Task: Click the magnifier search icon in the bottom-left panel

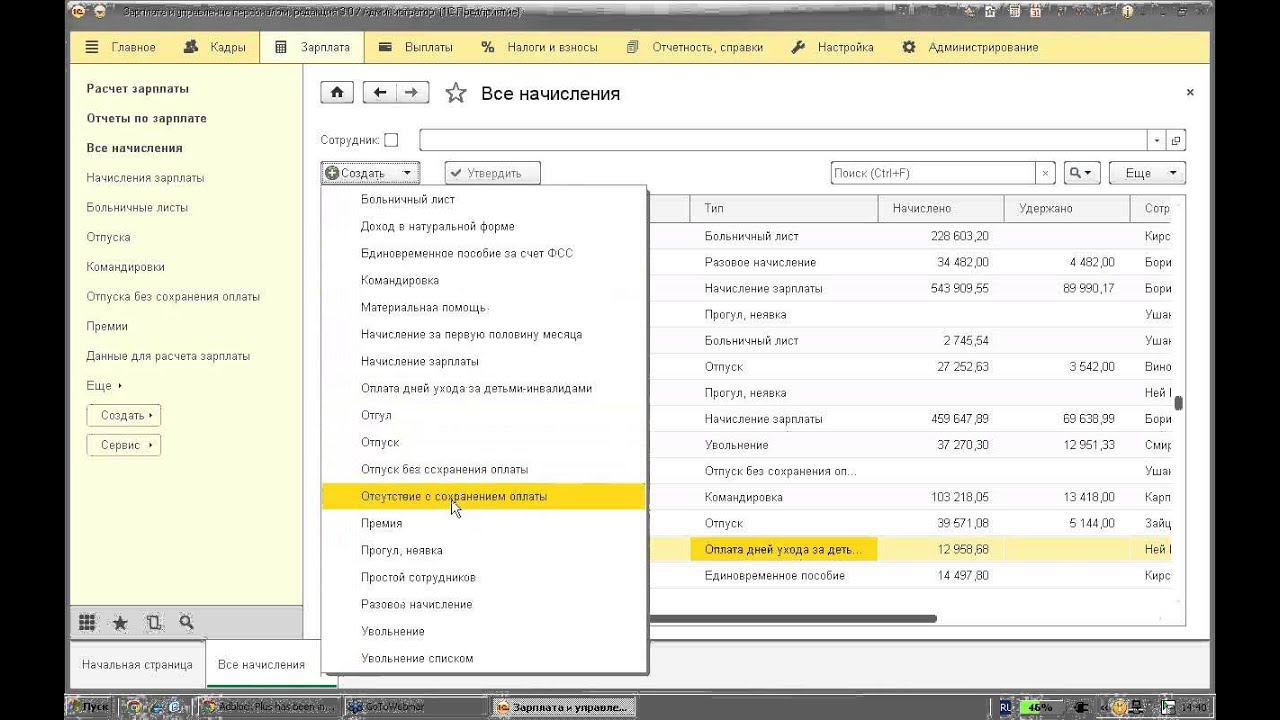Action: click(186, 623)
